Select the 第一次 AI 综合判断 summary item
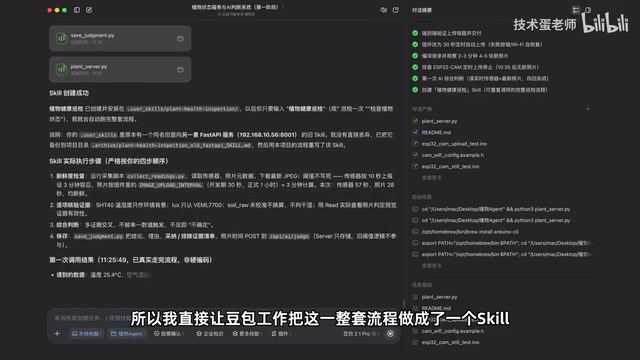This screenshot has height=360, width=640. pyautogui.click(x=485, y=78)
